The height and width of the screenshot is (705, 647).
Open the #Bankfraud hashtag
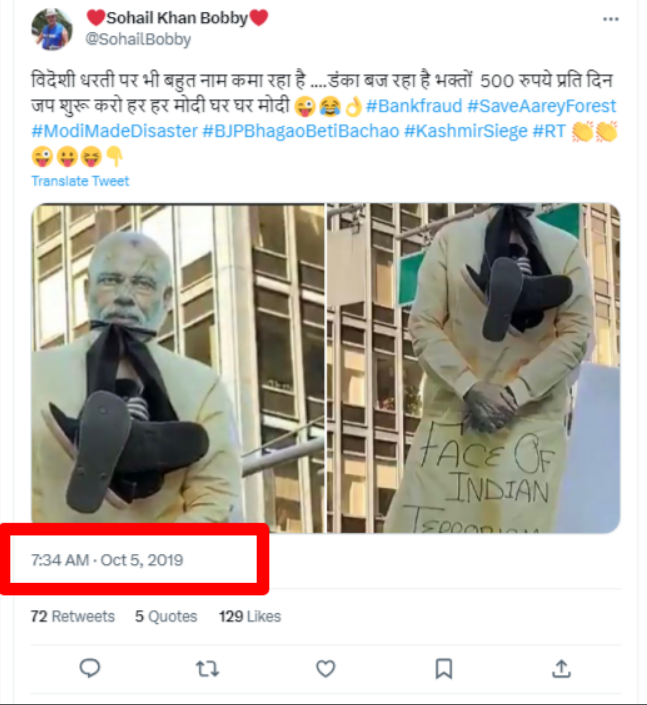pos(413,106)
